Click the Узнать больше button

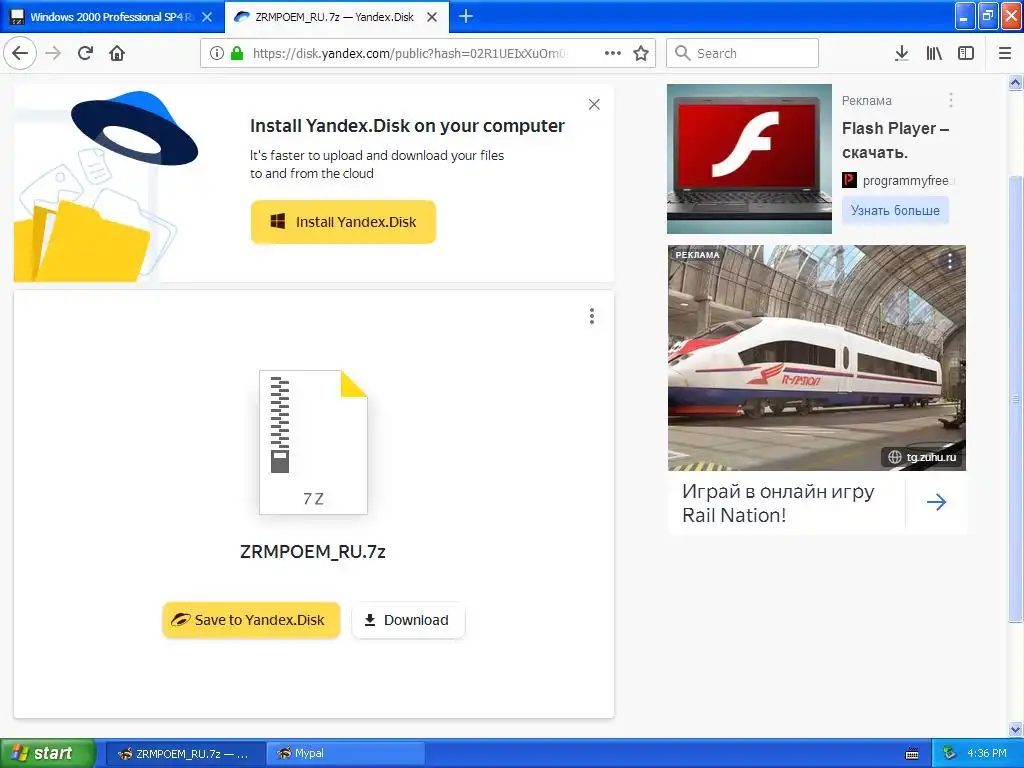click(895, 210)
